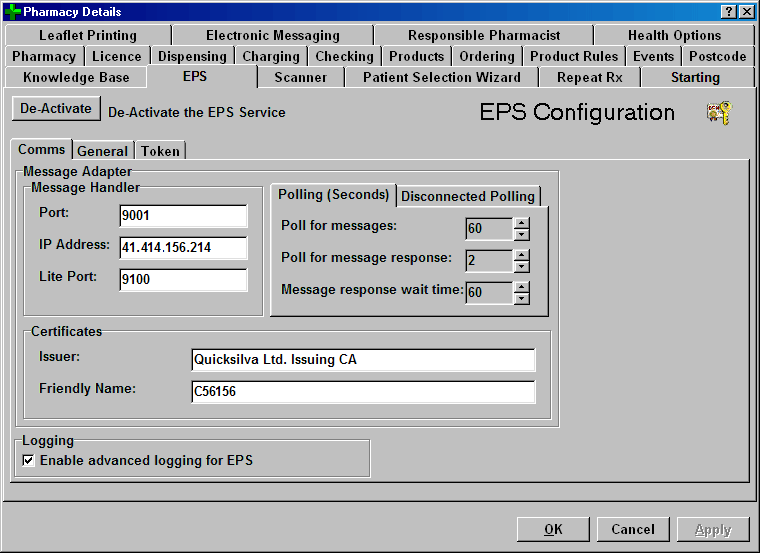Switch to the Knowledge Base tab
Image resolution: width=760 pixels, height=553 pixels.
click(76, 77)
